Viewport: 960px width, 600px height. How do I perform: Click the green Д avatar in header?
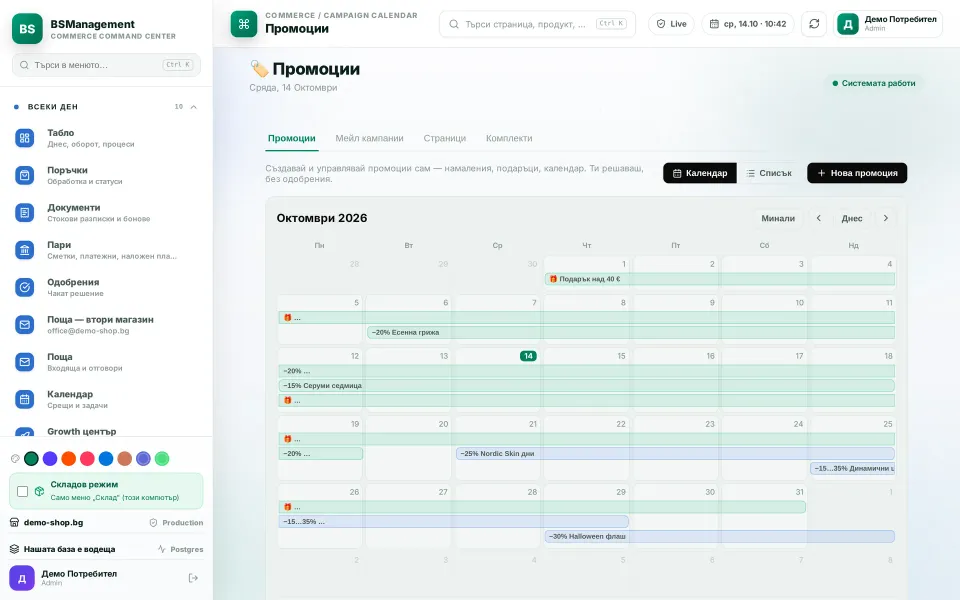tap(848, 24)
